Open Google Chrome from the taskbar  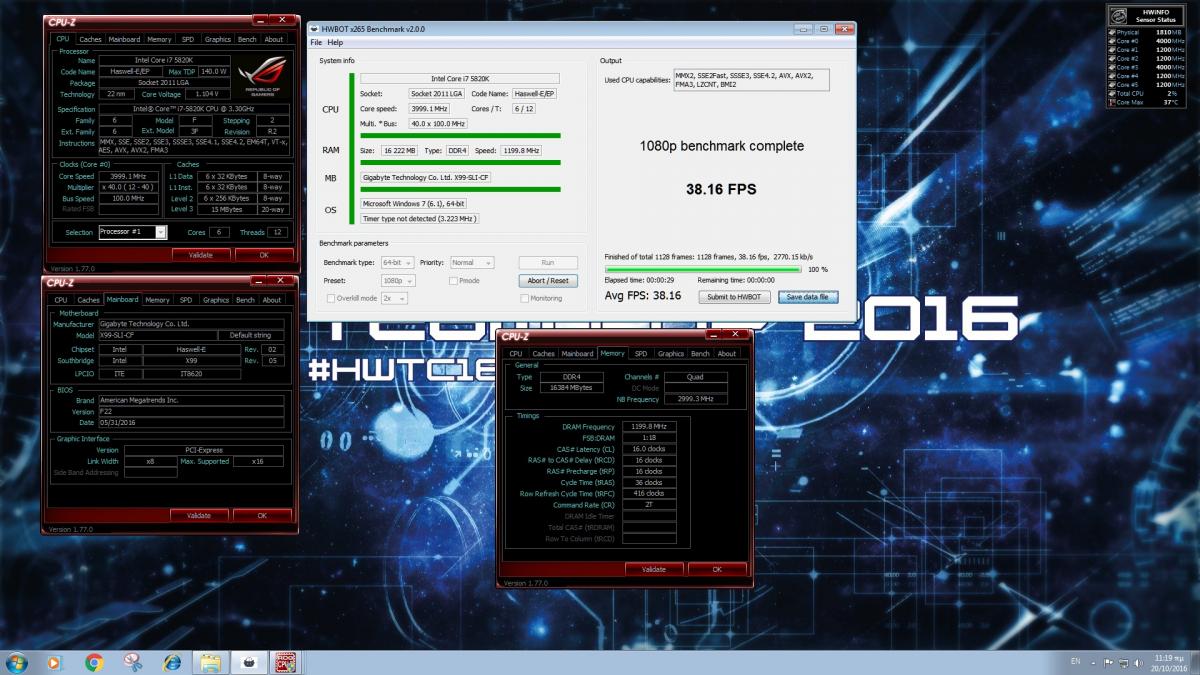(x=94, y=662)
